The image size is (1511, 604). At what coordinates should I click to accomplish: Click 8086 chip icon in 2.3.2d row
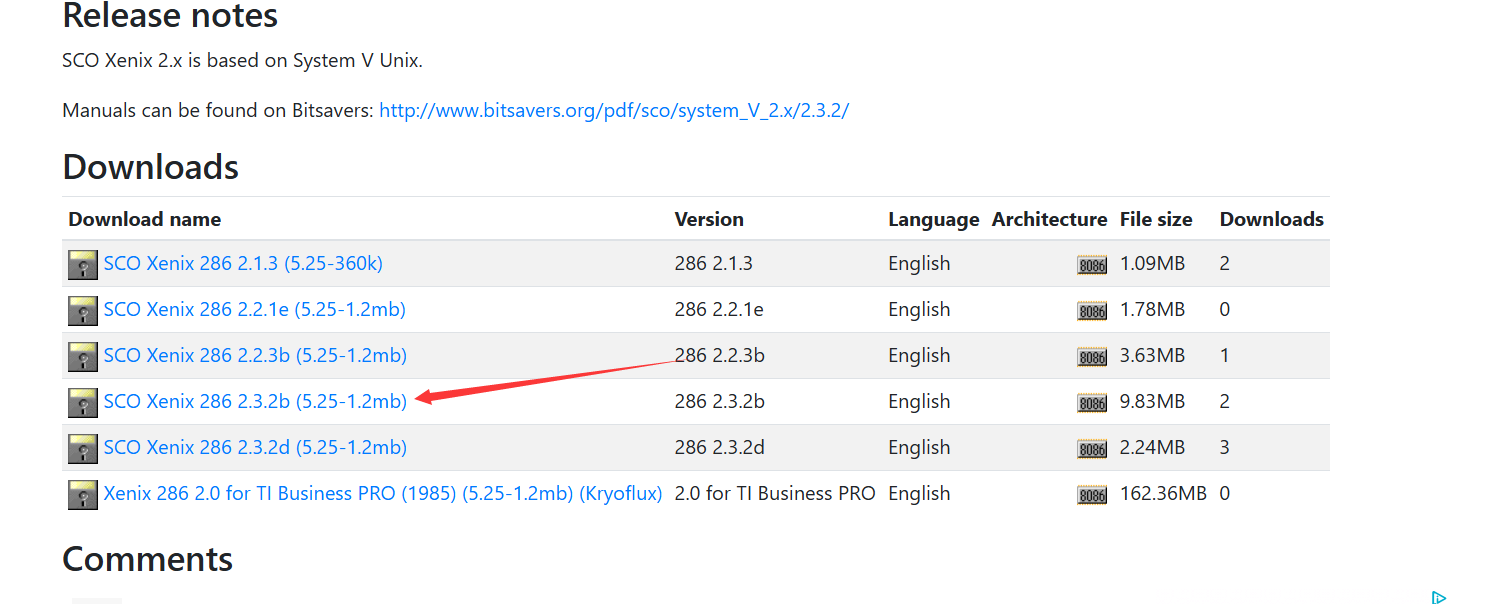tap(1092, 450)
